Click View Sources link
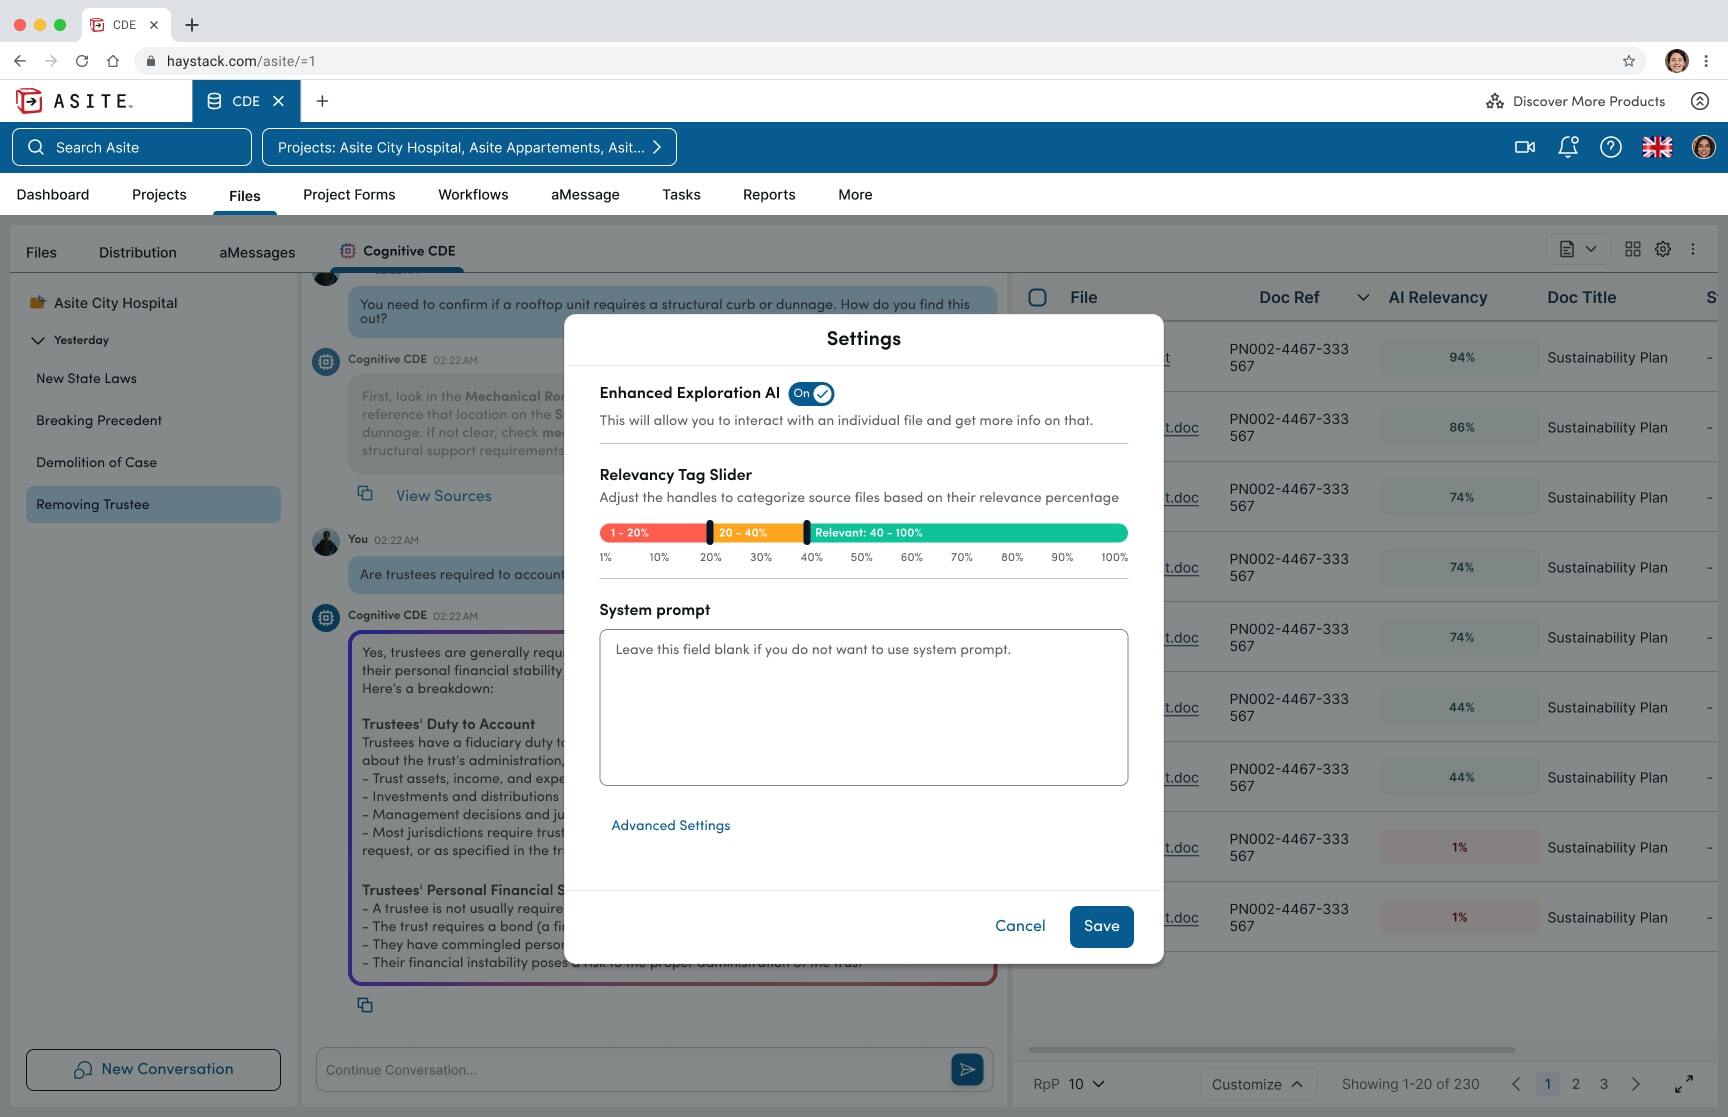1728x1117 pixels. [x=444, y=496]
